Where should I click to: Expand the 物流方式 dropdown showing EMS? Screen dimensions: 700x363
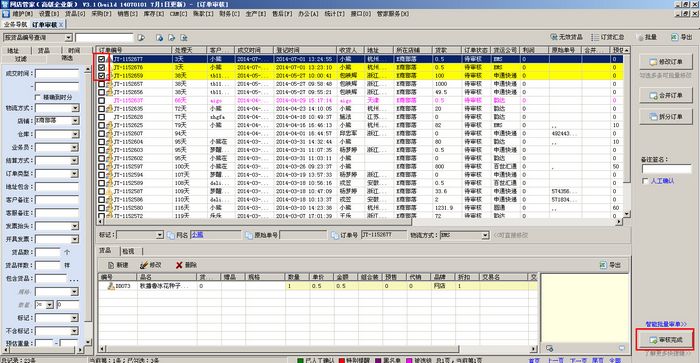(485, 235)
